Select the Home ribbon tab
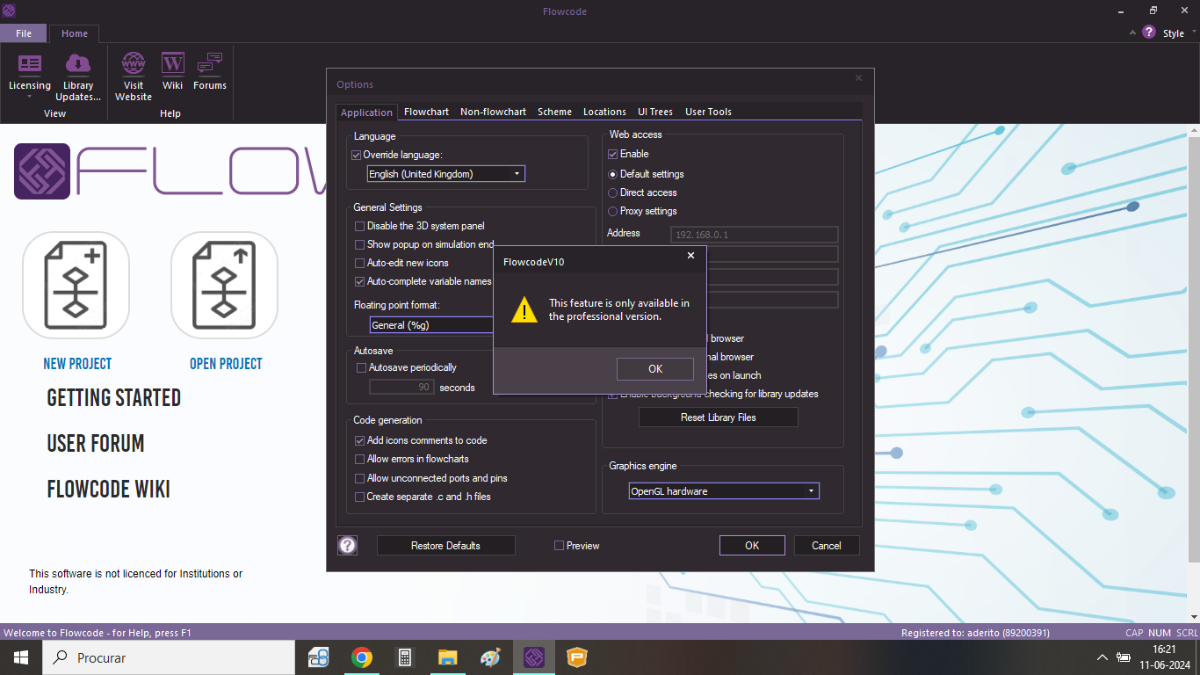 coord(74,33)
